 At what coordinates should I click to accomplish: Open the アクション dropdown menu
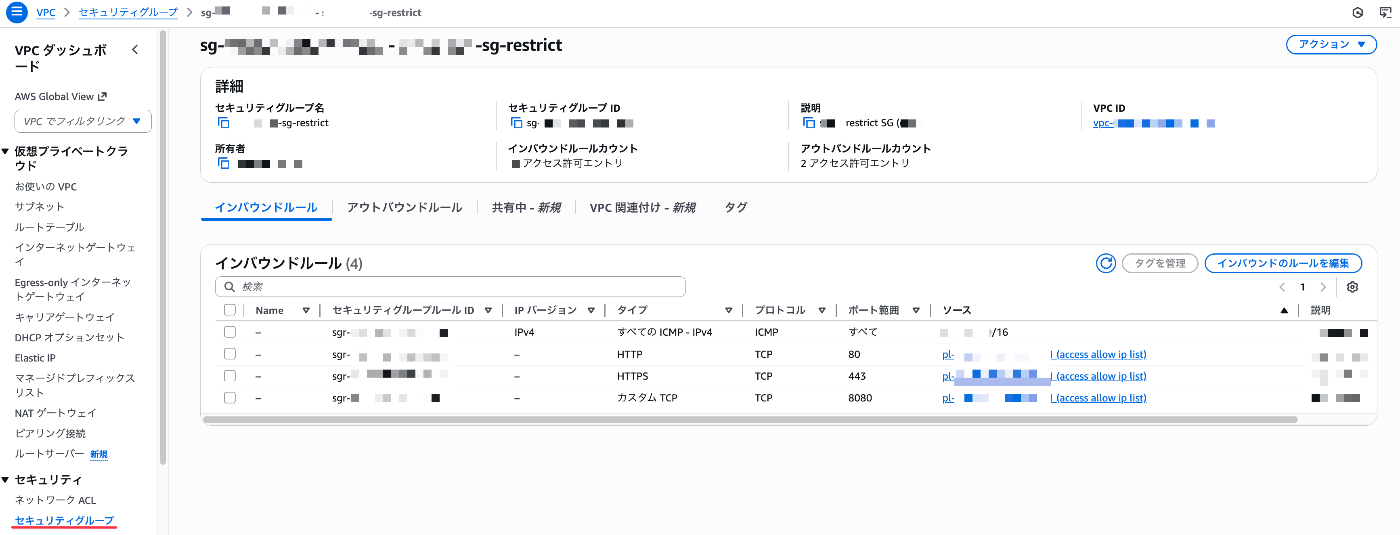pos(1331,45)
